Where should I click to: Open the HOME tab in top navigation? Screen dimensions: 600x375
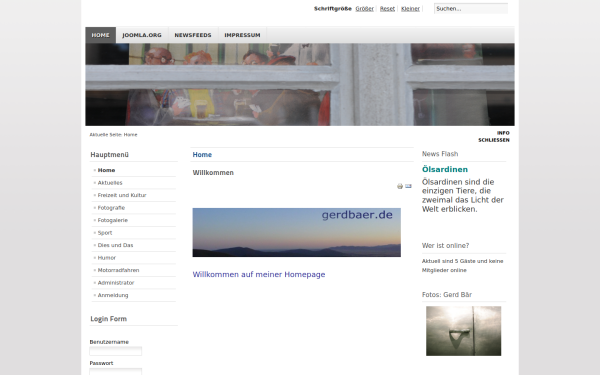point(101,35)
